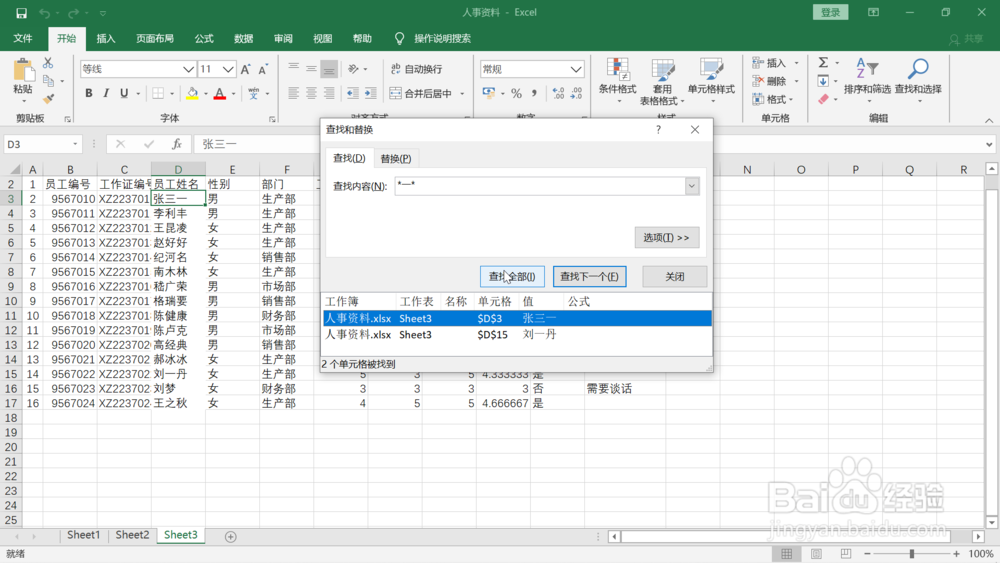Image resolution: width=1000 pixels, height=563 pixels.
Task: Click the center align icon
Action: point(311,93)
